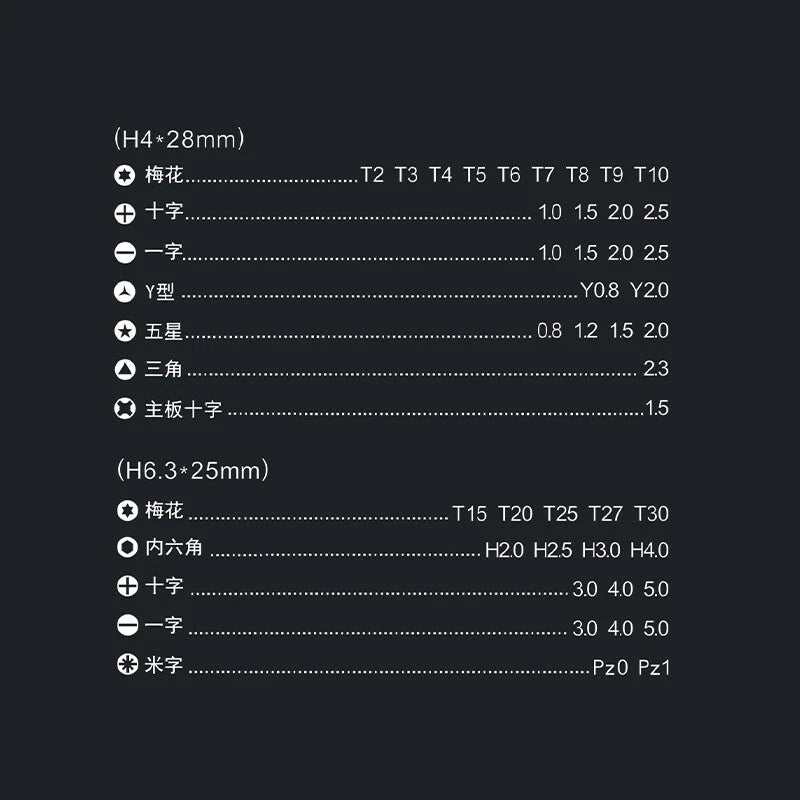This screenshot has width=800, height=800.
Task: Click the (H6.3*25mm) section heading
Action: click(191, 469)
